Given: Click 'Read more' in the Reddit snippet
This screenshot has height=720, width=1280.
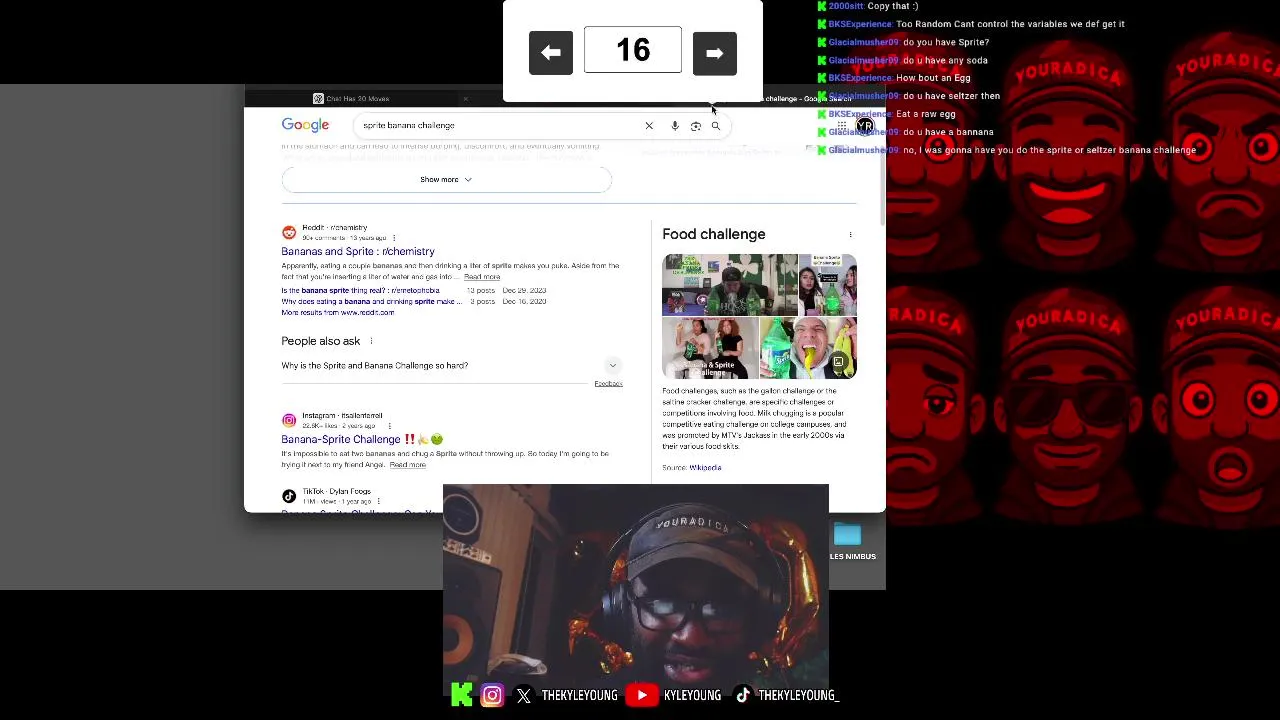Looking at the screenshot, I should [482, 277].
